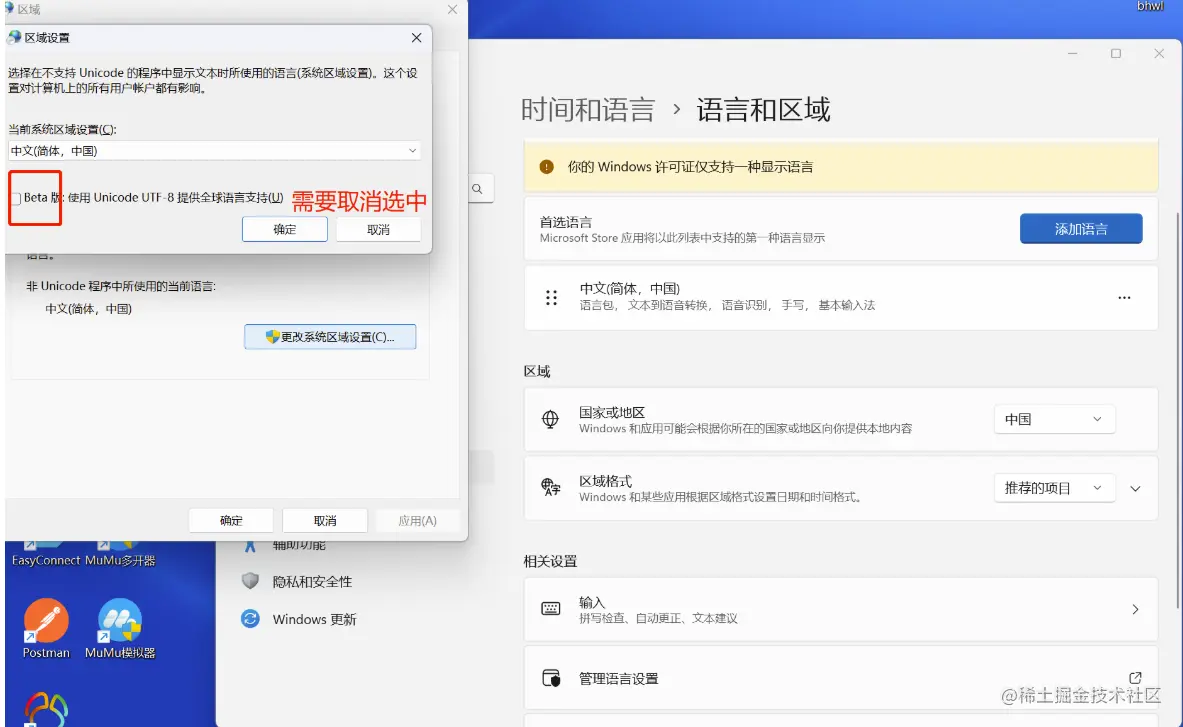Select Windows 更新 in Settings sidebar
The height and width of the screenshot is (727, 1183).
(315, 619)
